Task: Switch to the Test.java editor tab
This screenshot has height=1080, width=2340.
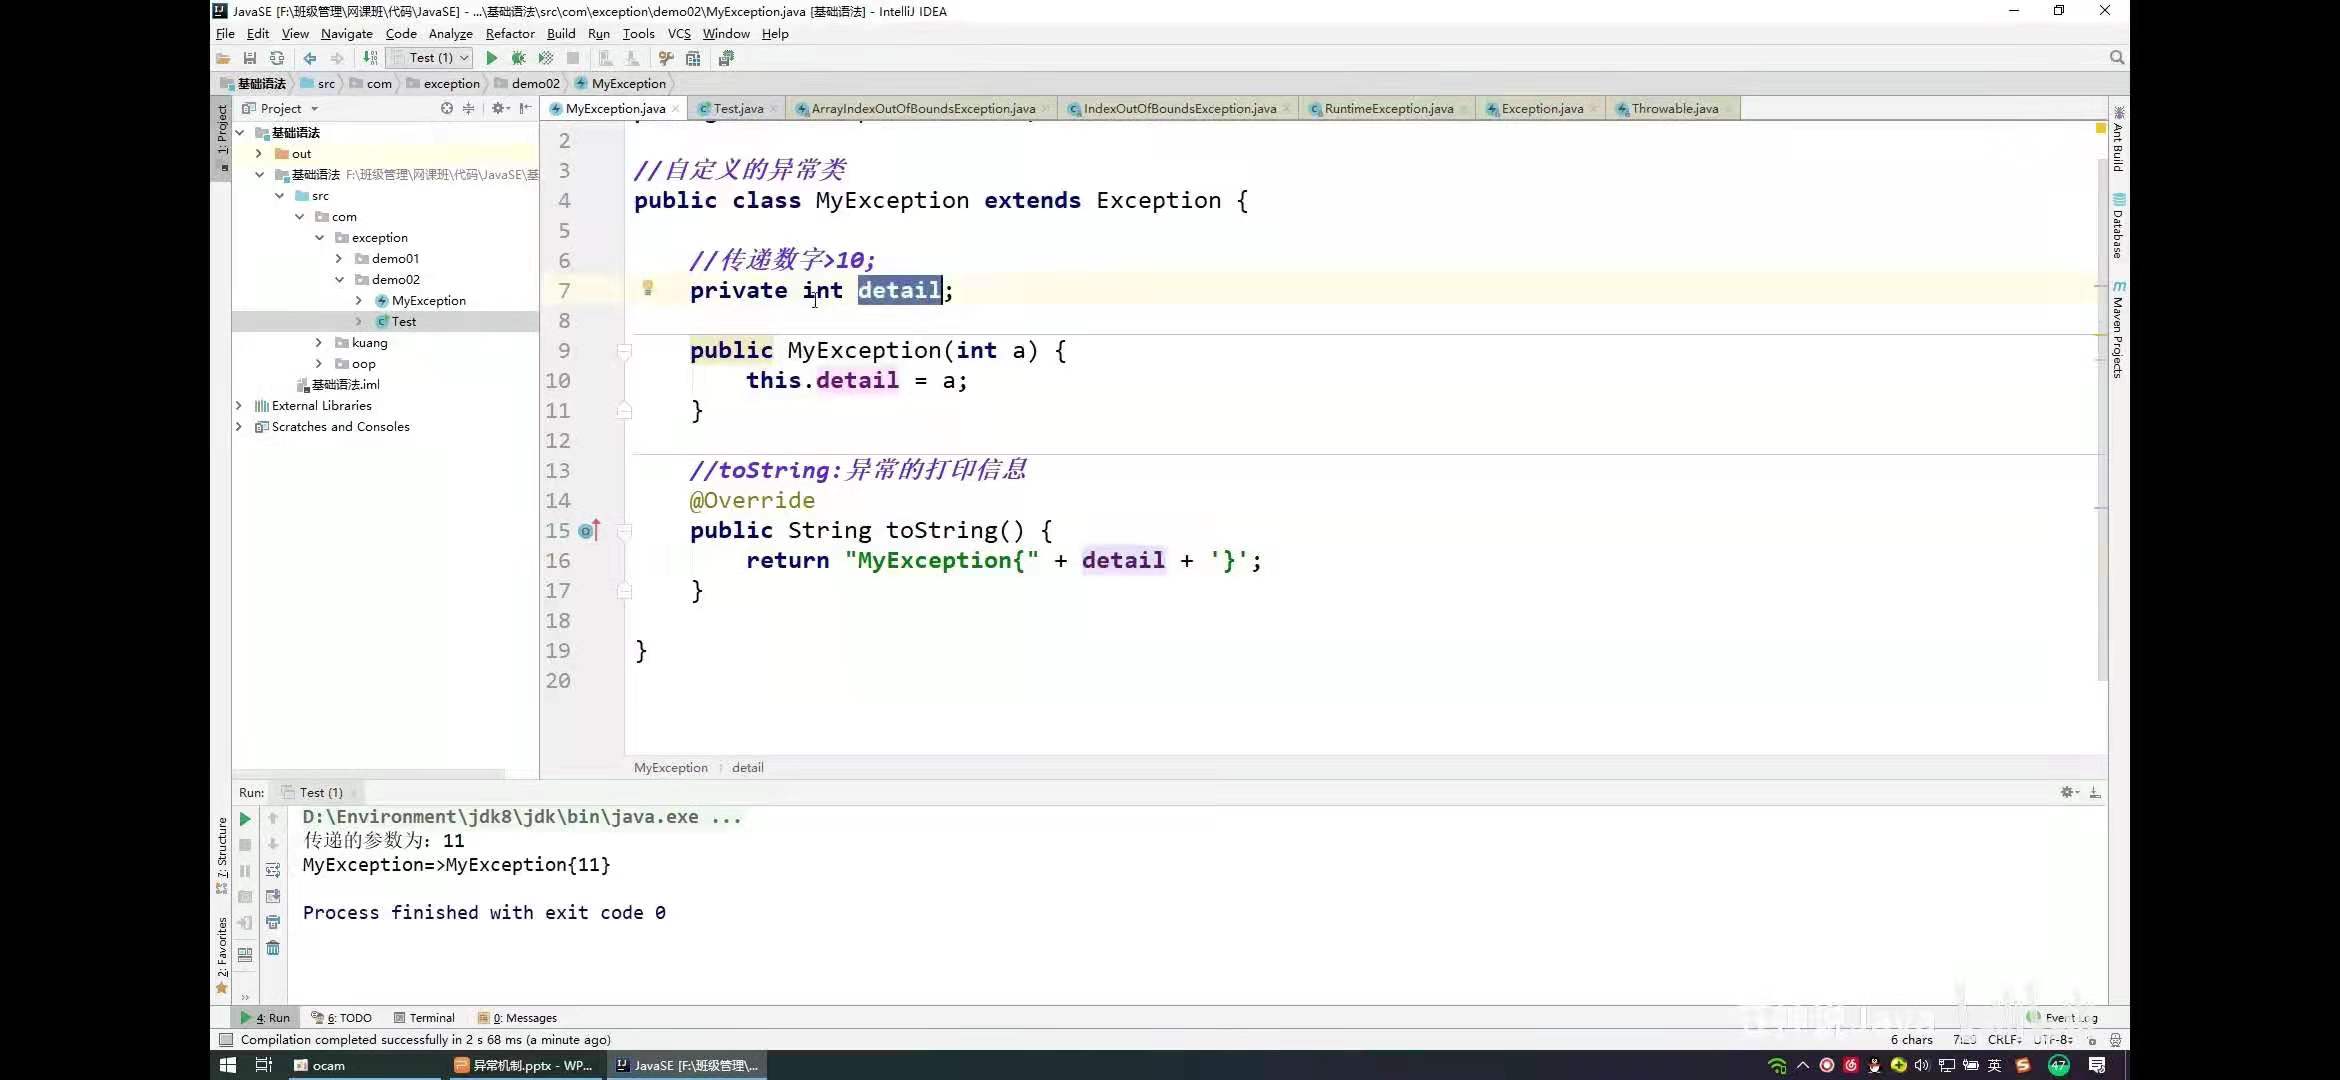Action: [x=738, y=108]
